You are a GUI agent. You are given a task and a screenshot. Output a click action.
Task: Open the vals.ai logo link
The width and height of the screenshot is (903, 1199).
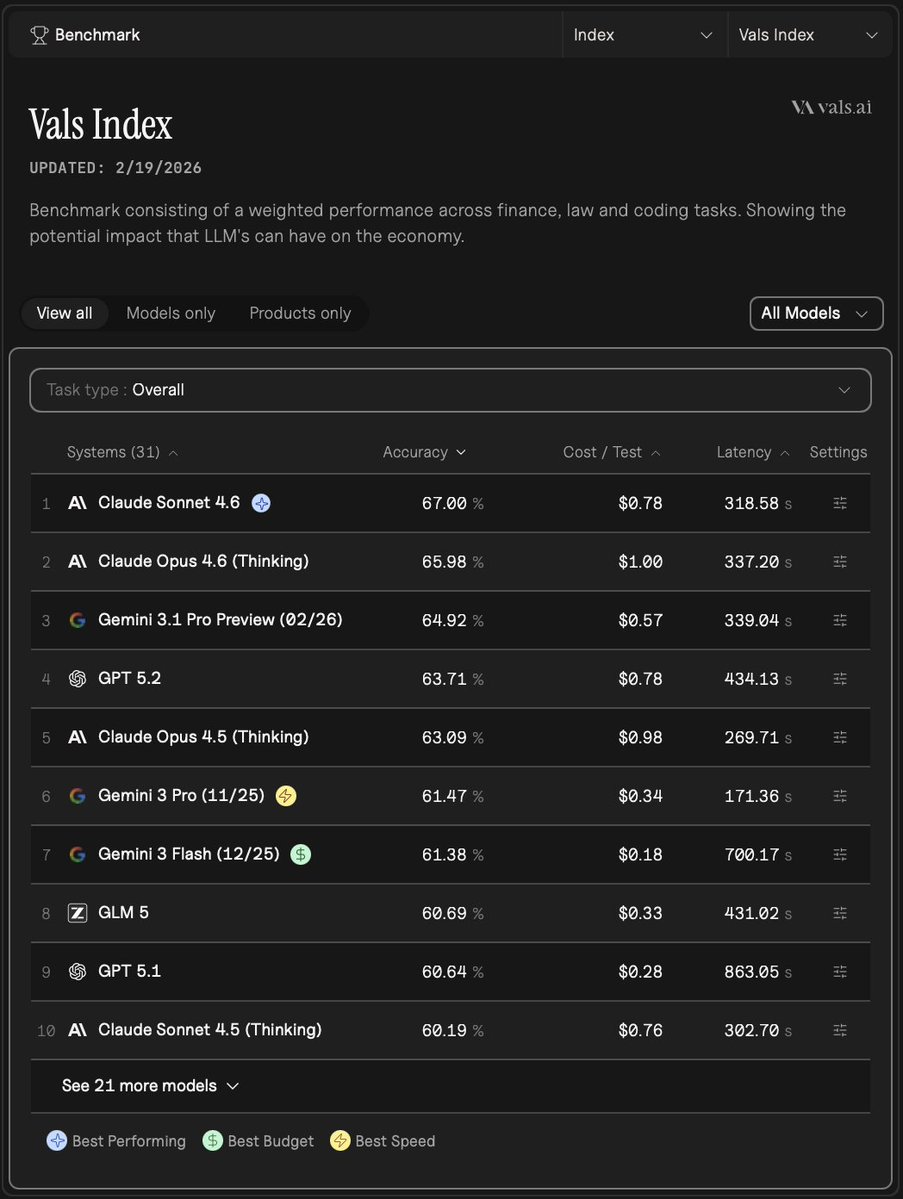point(831,107)
